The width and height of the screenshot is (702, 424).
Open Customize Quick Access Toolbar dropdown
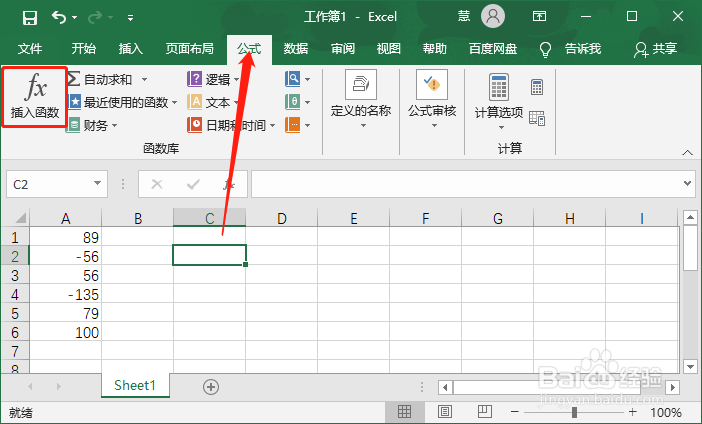pyautogui.click(x=130, y=18)
